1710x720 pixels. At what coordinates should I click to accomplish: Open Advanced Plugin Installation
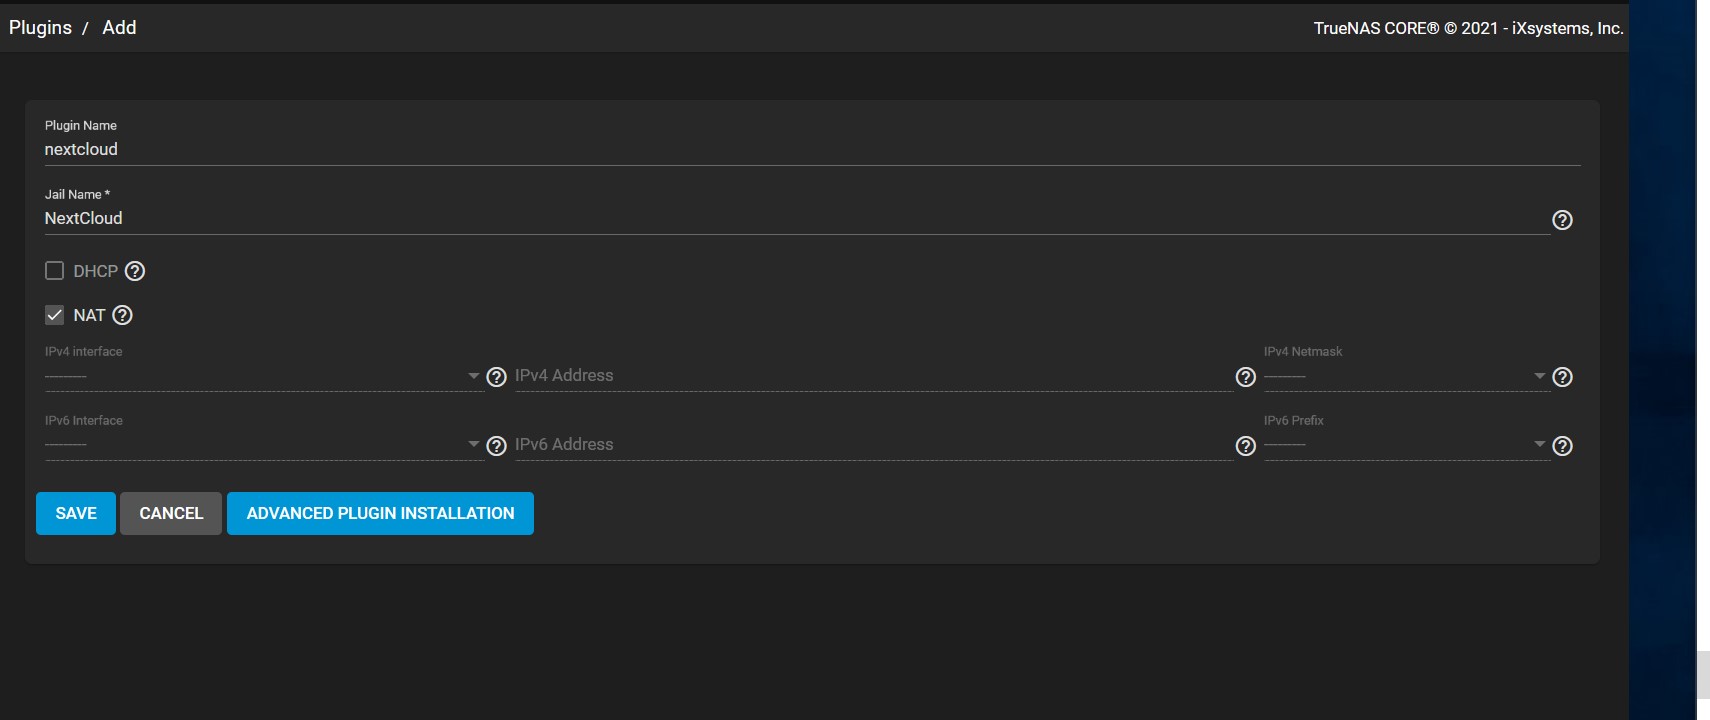pos(380,513)
